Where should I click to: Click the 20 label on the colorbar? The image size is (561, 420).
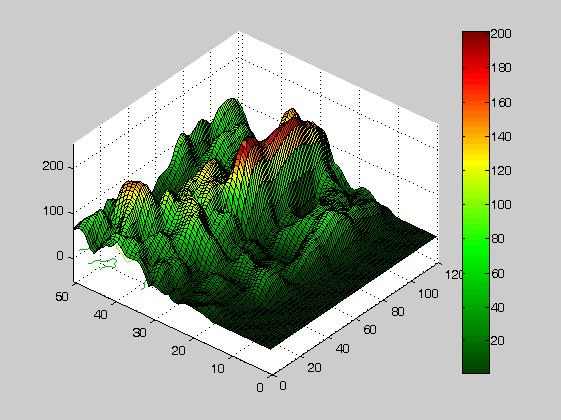[x=498, y=340]
